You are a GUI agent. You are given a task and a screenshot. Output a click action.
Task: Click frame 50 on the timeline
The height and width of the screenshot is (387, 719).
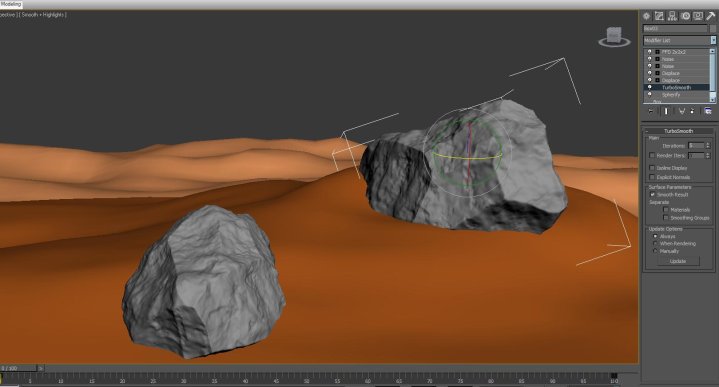(307, 381)
